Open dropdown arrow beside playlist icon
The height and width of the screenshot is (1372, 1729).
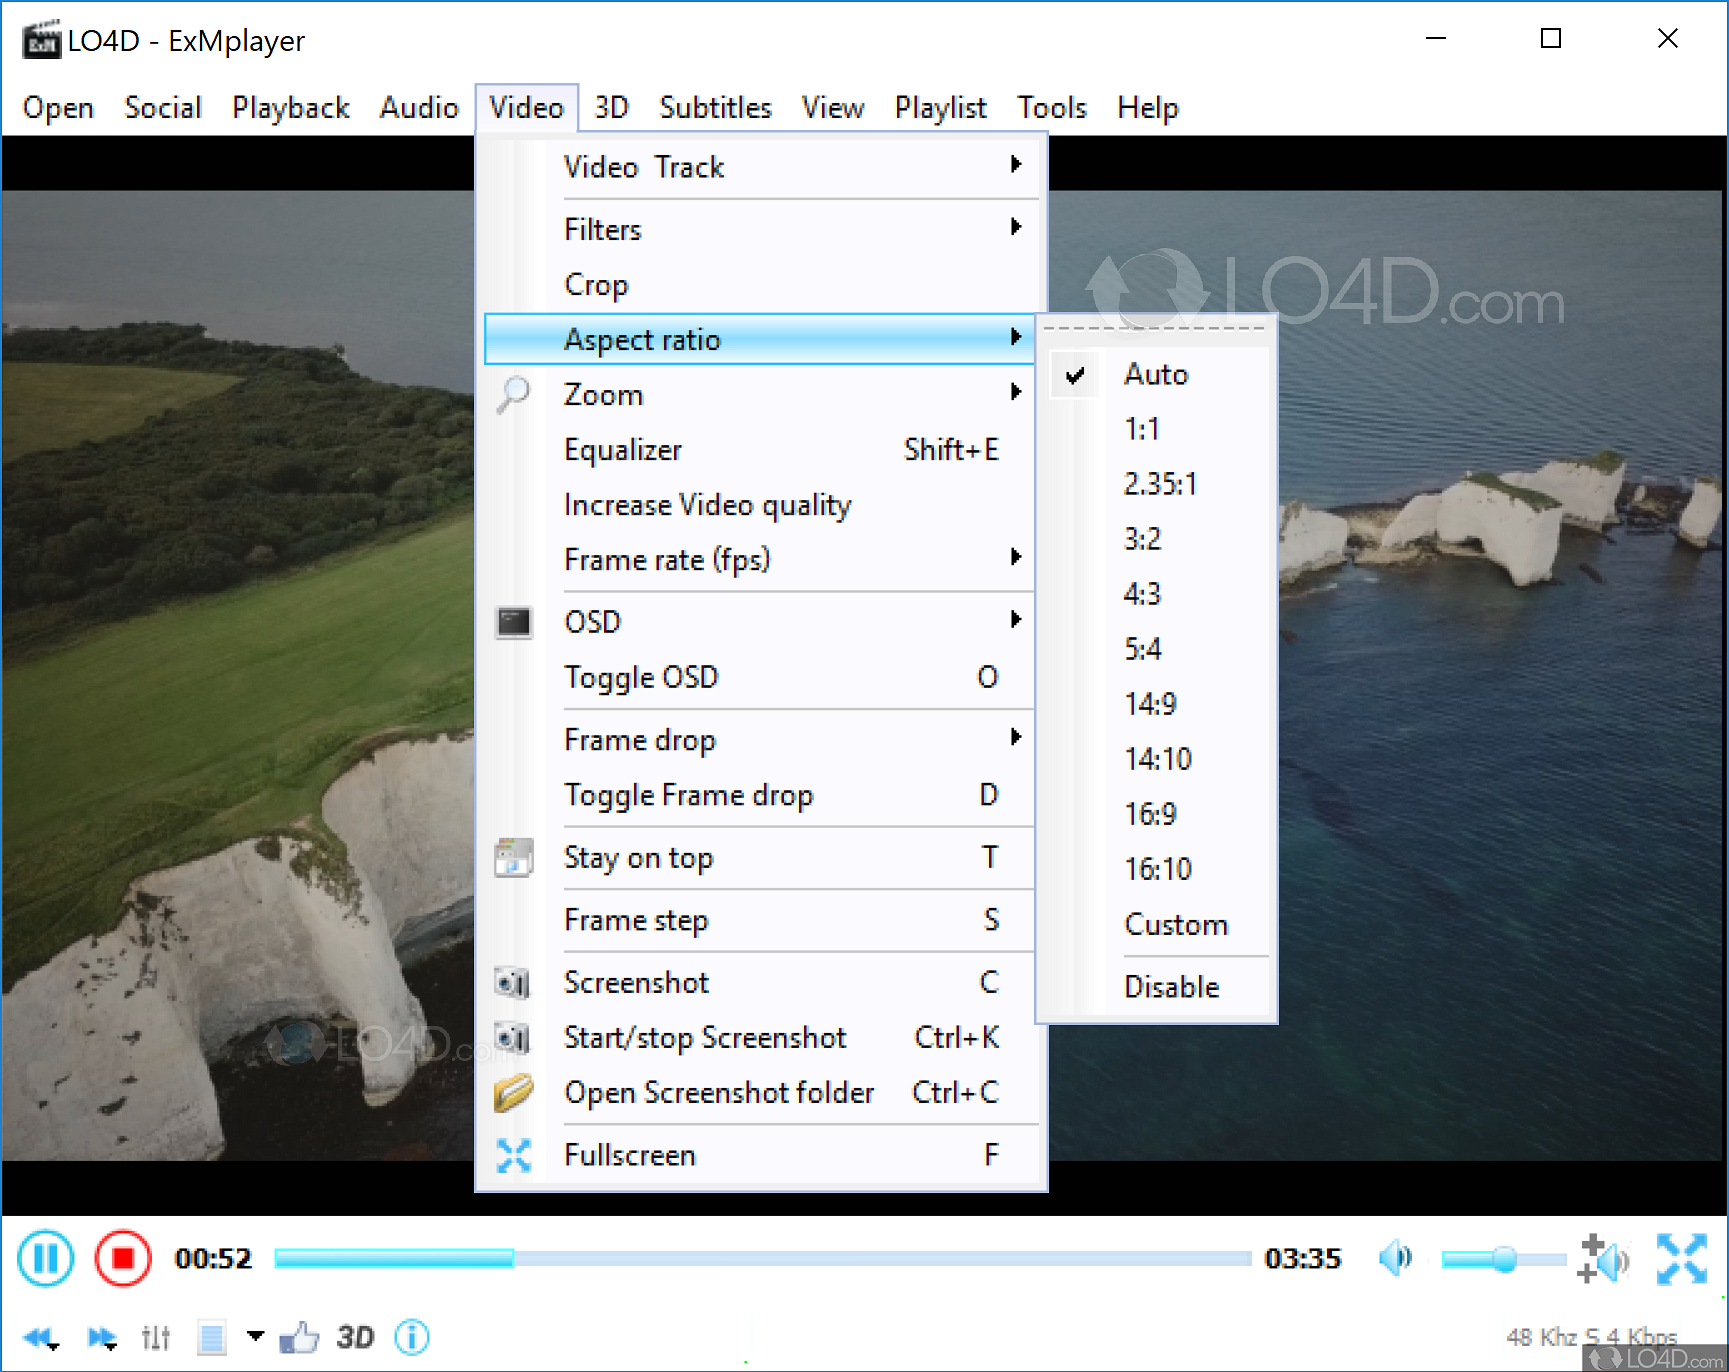pos(255,1336)
